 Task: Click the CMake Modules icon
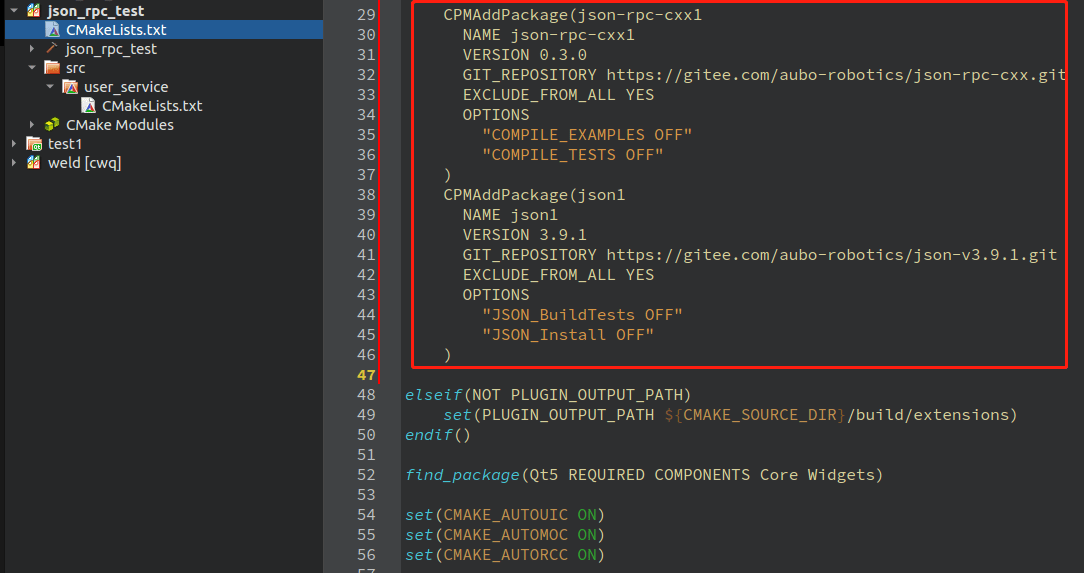[52, 124]
